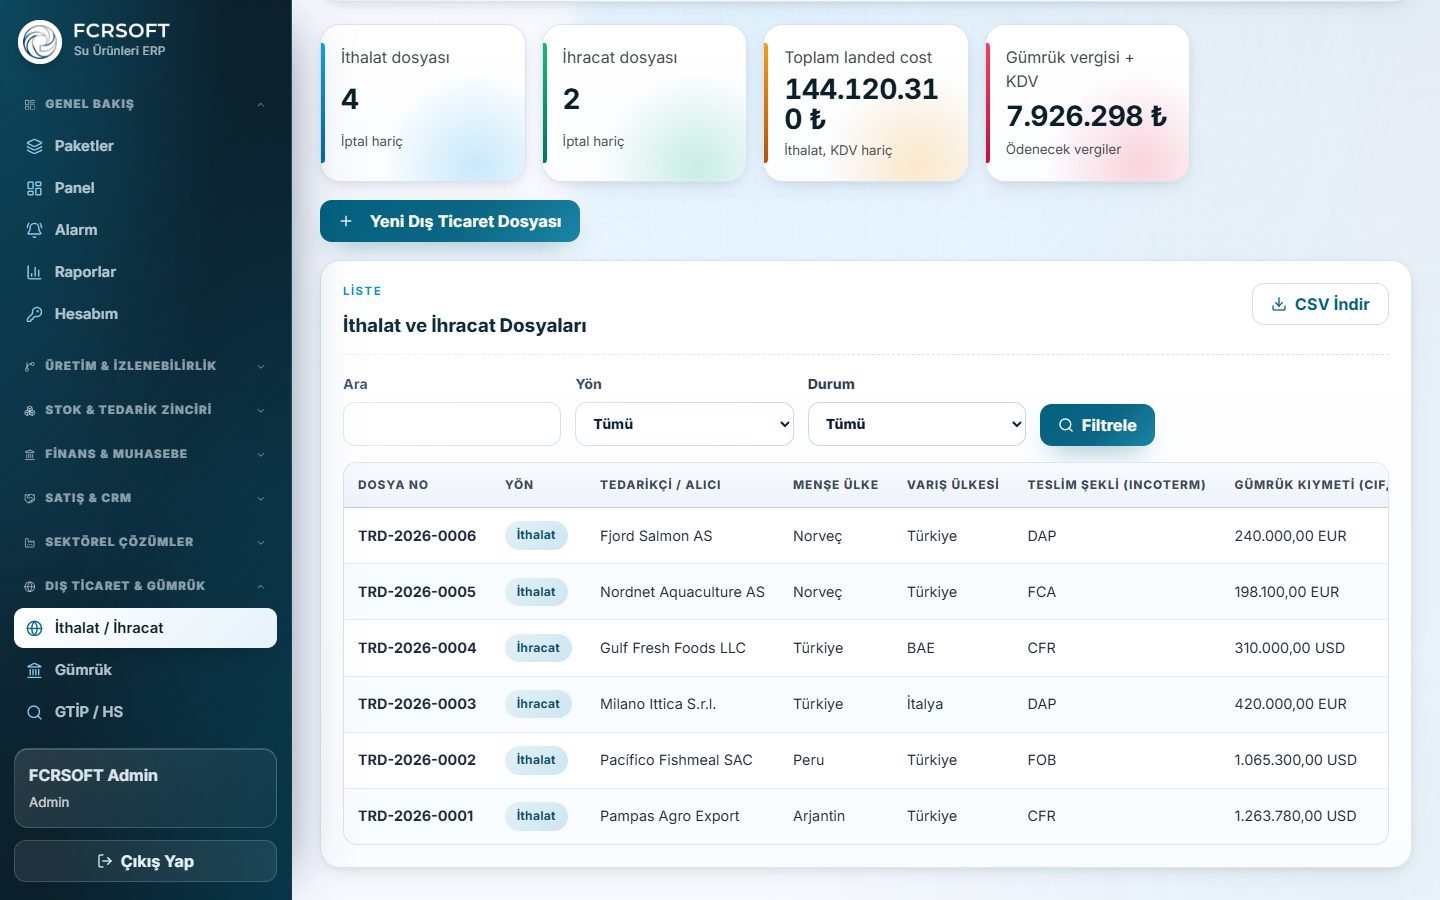
Task: Click the logout arrow icon in Çıkış Yap
Action: click(104, 861)
